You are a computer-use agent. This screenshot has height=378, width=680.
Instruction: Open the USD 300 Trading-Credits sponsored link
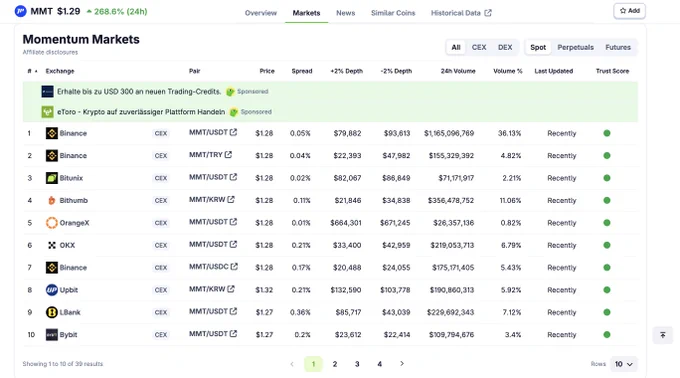point(139,91)
